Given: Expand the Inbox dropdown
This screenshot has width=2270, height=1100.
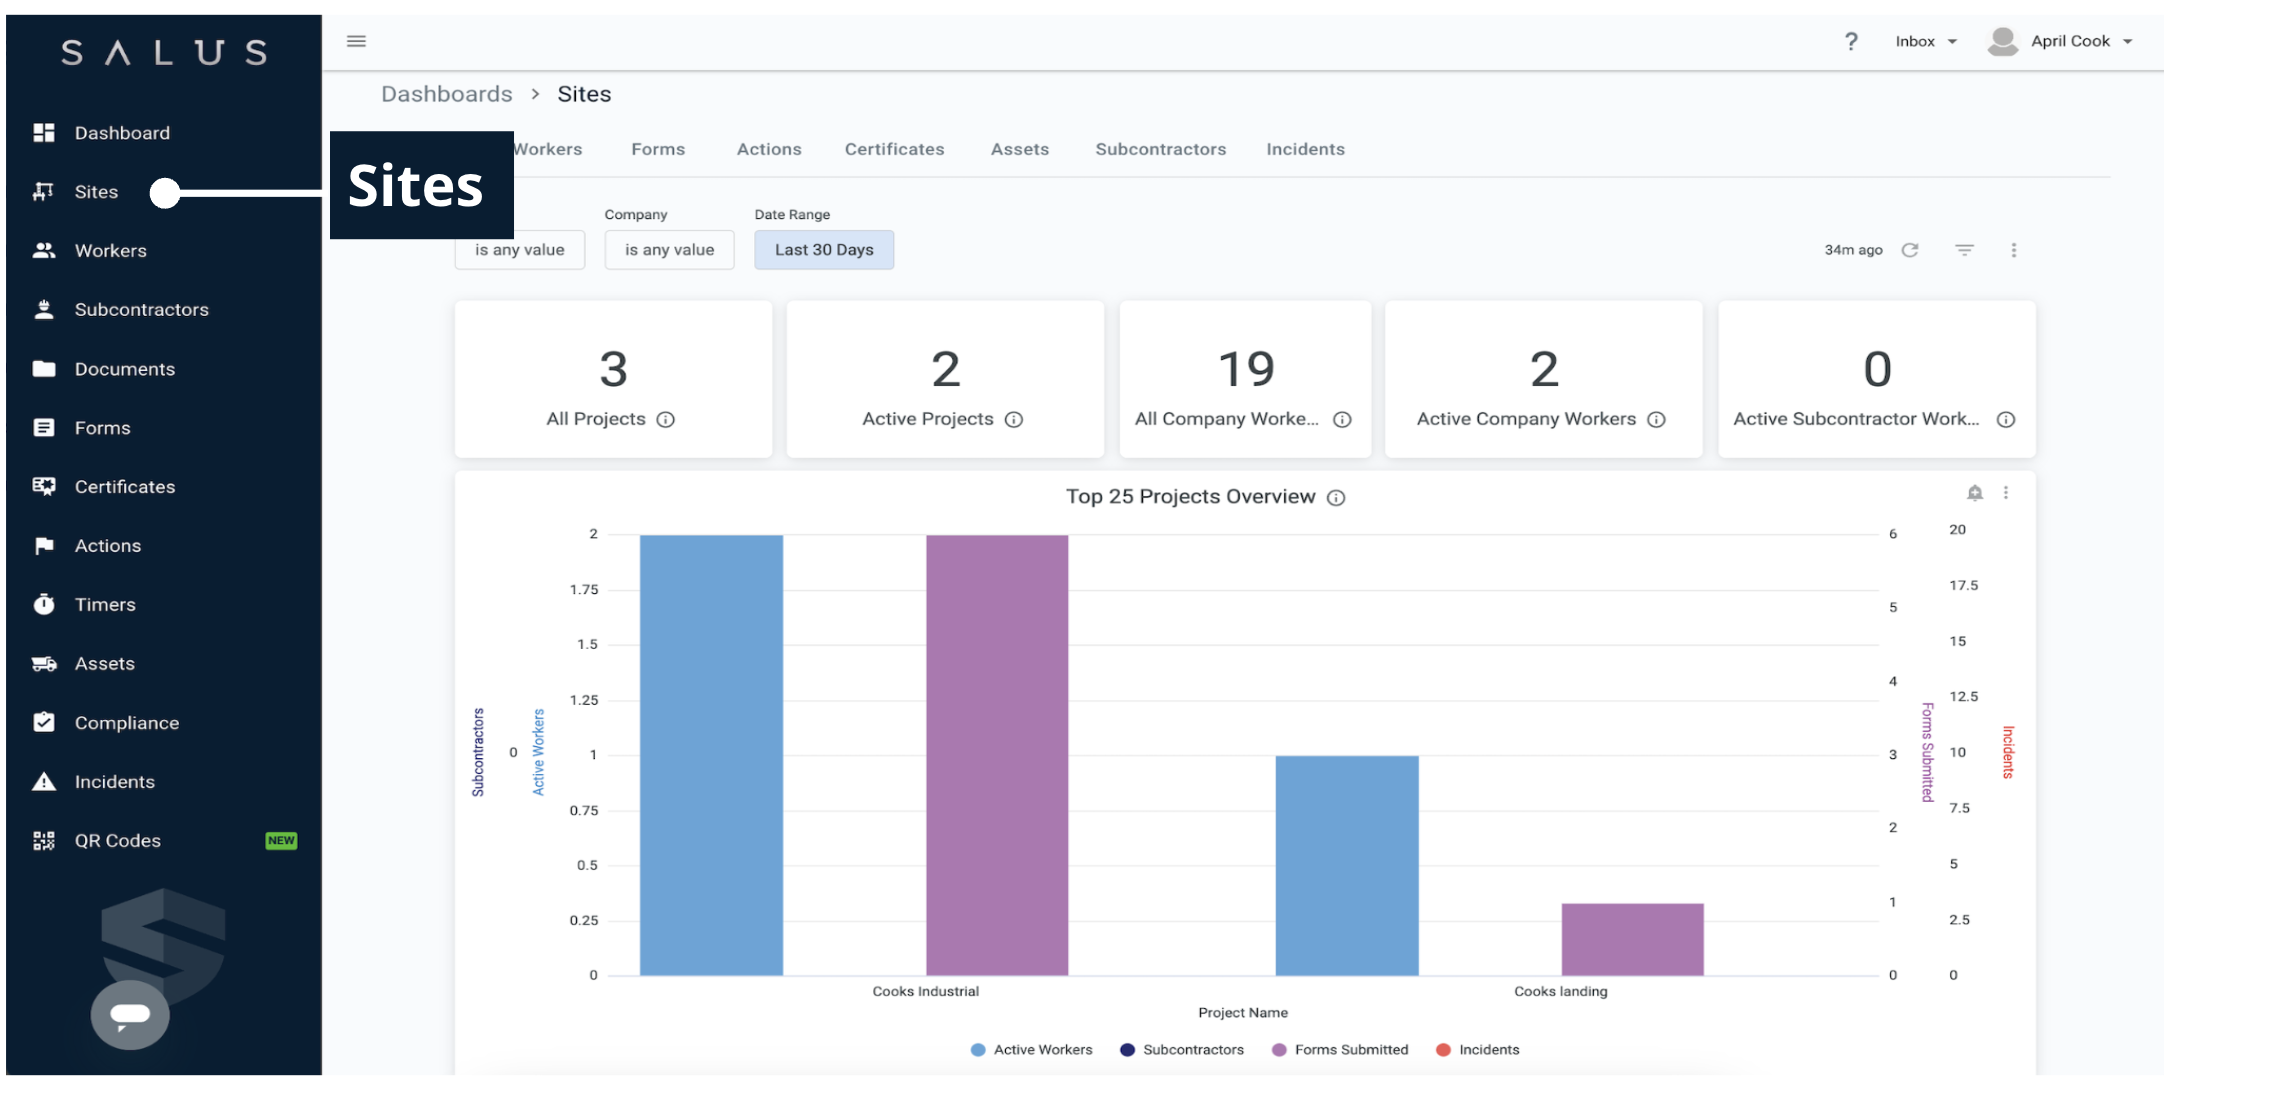Looking at the screenshot, I should click(x=1926, y=41).
